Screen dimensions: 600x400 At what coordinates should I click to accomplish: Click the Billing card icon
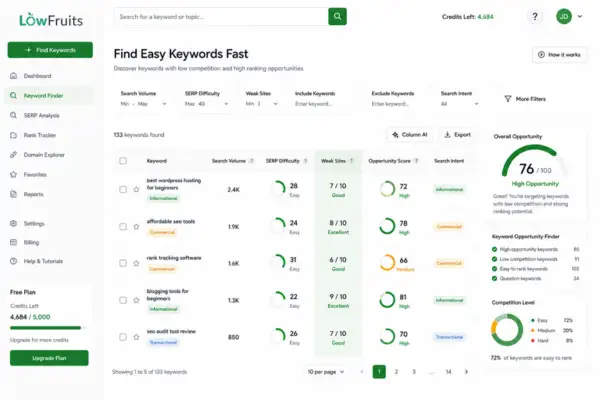pyautogui.click(x=13, y=242)
